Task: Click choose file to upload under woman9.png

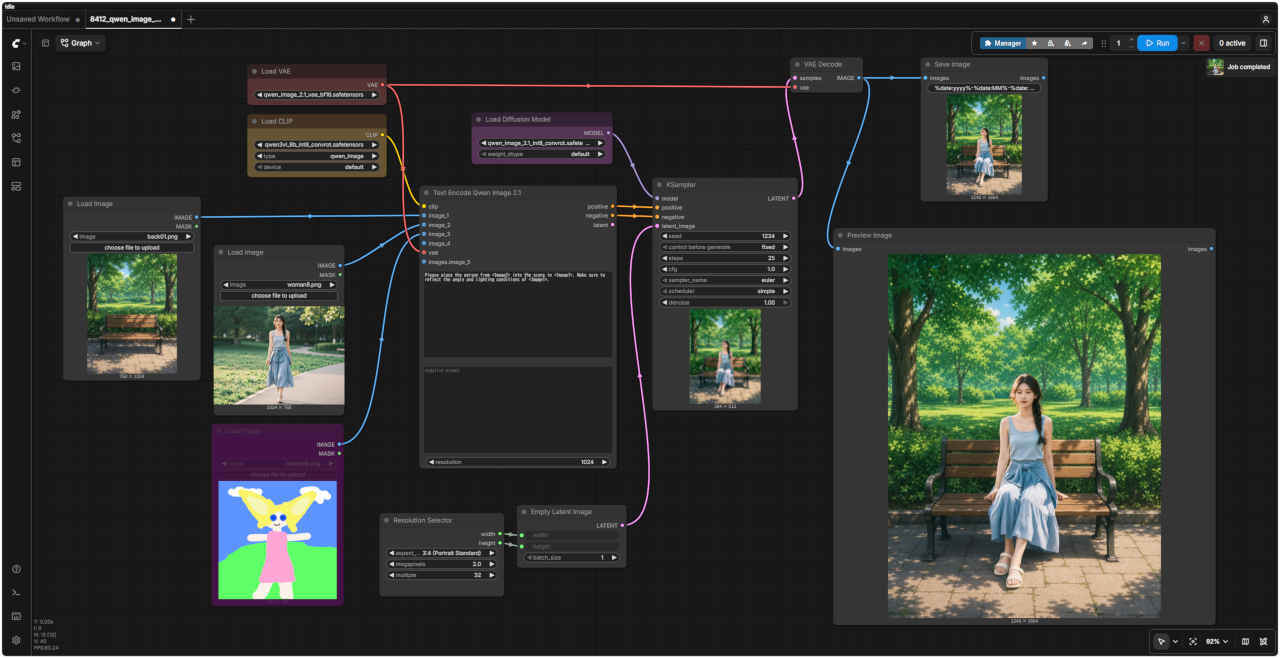Action: pos(279,296)
